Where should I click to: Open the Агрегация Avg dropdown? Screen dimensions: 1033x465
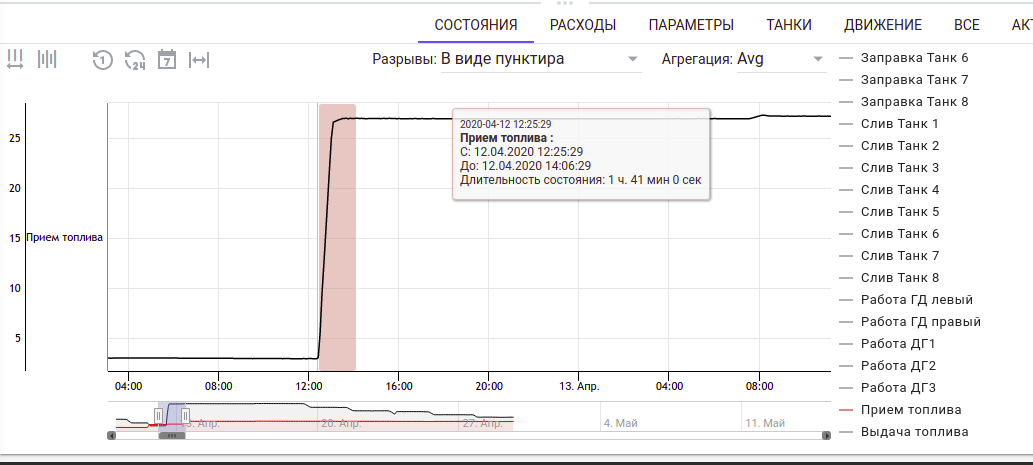pos(778,59)
